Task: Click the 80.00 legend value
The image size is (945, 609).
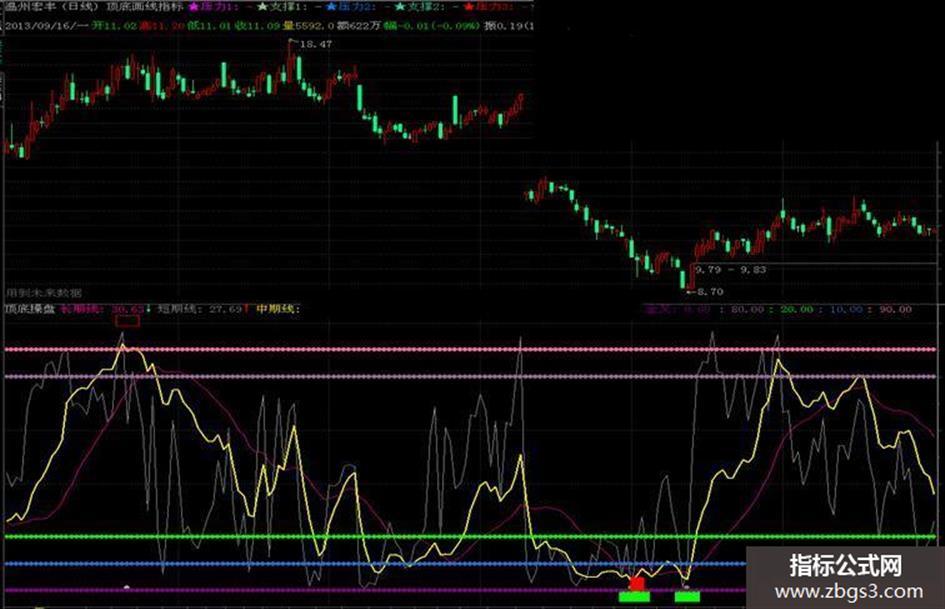Action: [747, 309]
